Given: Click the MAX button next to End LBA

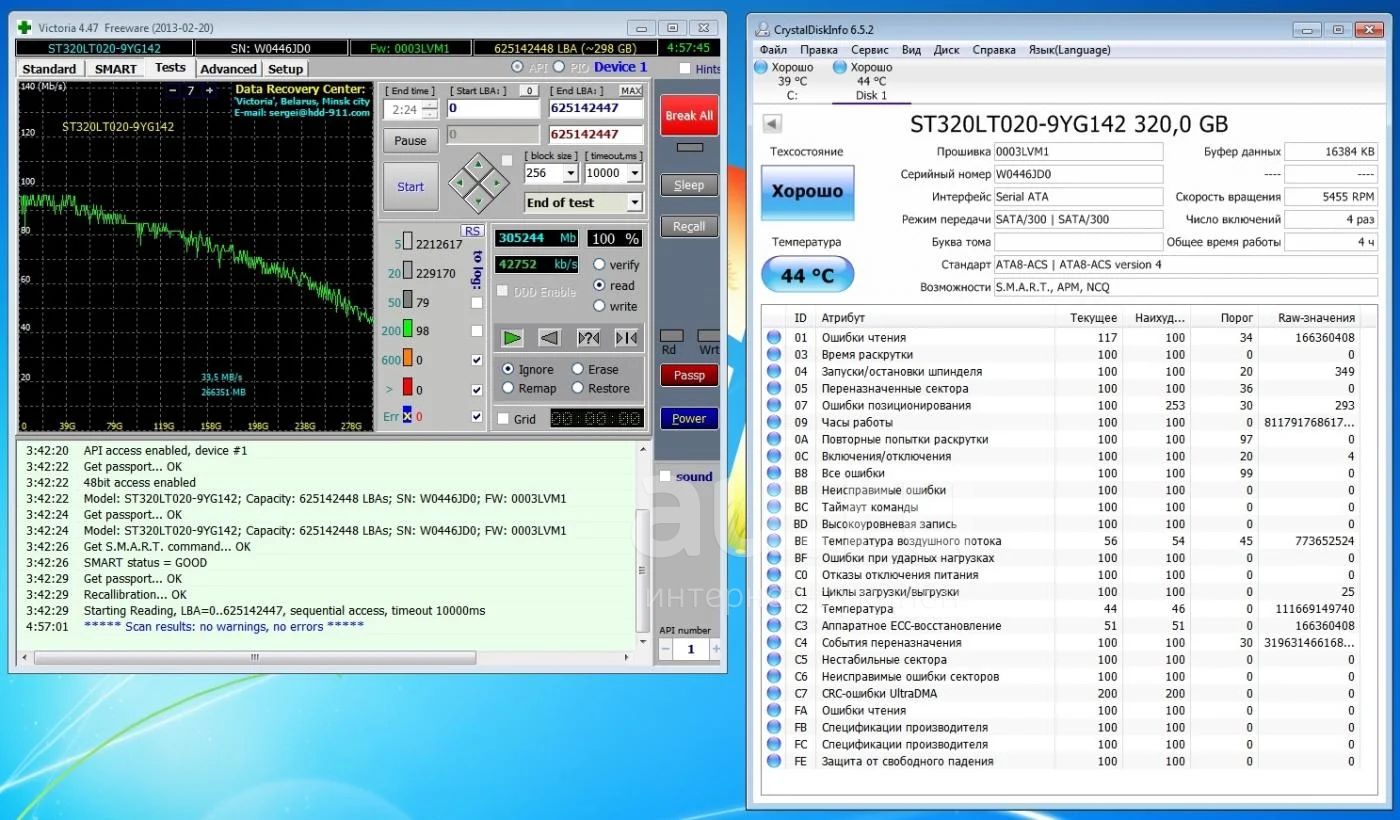Looking at the screenshot, I should click(632, 91).
